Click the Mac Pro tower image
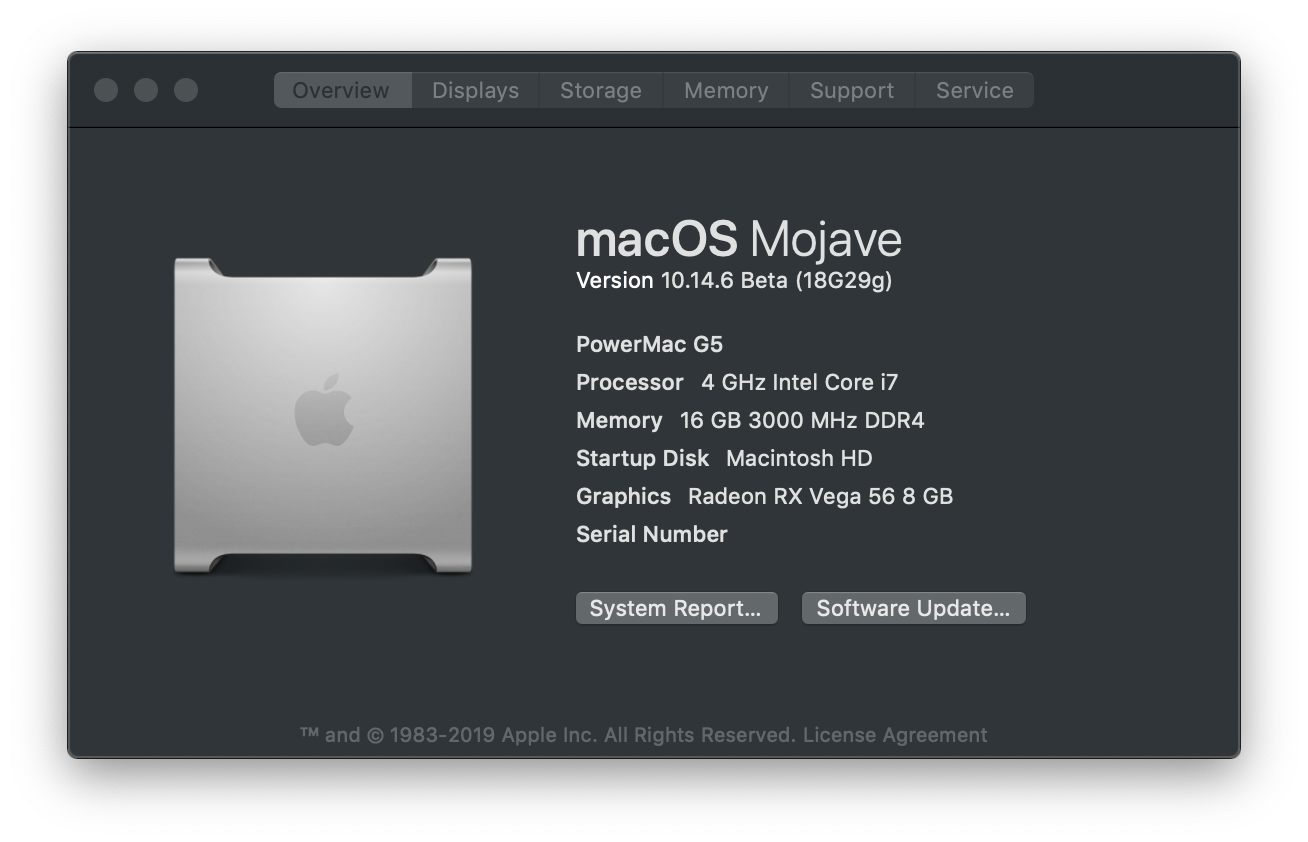Image resolution: width=1308 pixels, height=842 pixels. (323, 416)
